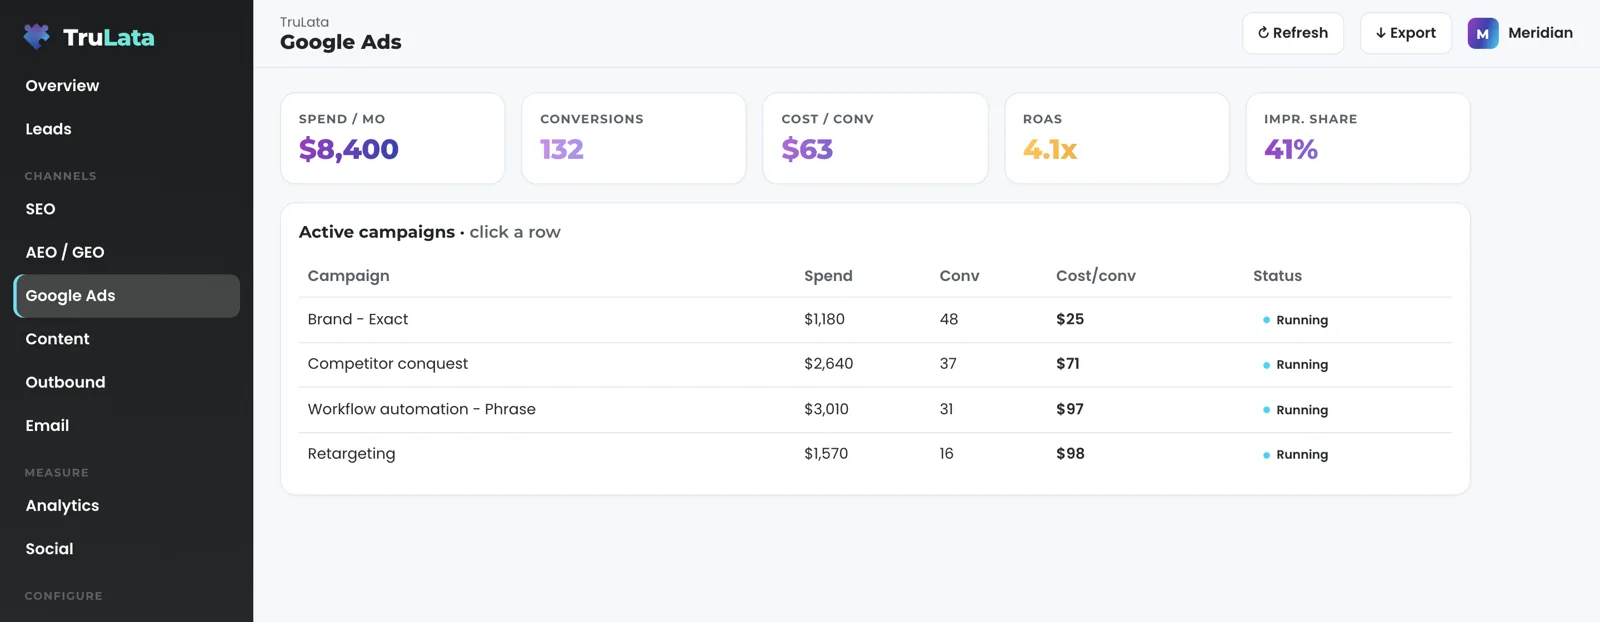Viewport: 1600px width, 622px height.
Task: Click the $25 cost per conversion
Action: (1070, 319)
